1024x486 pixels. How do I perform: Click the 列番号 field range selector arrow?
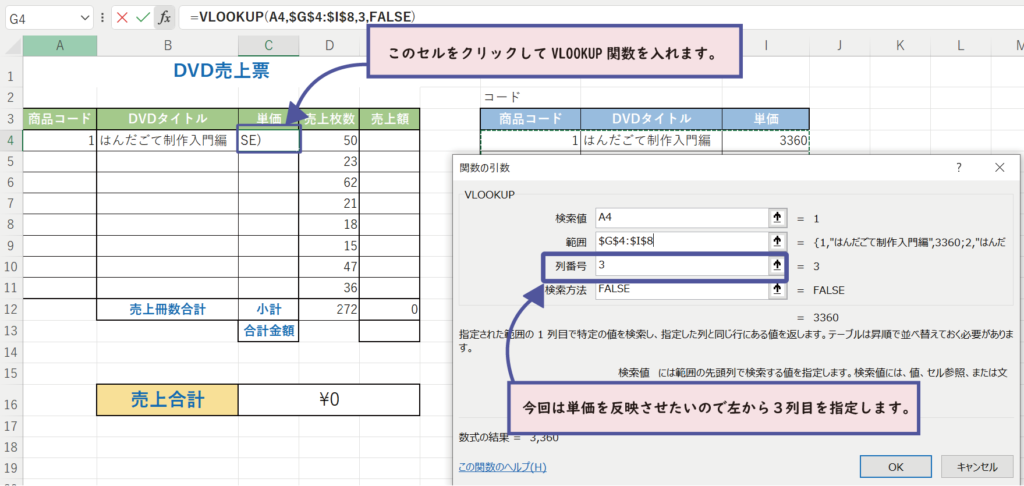point(775,266)
